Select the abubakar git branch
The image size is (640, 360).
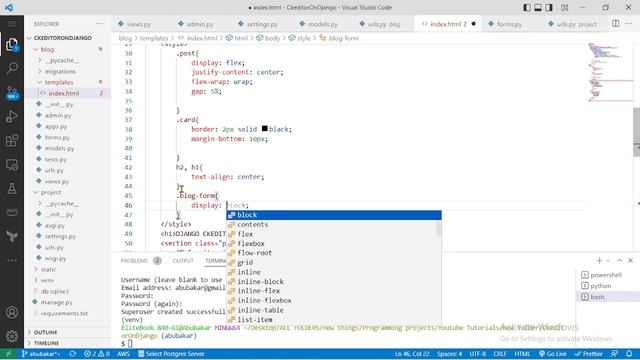(42, 354)
